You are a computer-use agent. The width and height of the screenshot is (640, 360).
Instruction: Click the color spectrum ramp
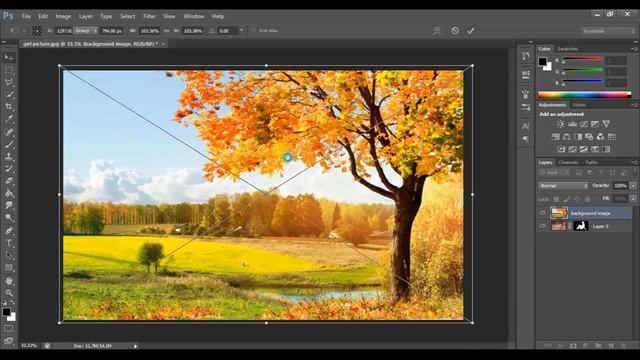[x=584, y=95]
